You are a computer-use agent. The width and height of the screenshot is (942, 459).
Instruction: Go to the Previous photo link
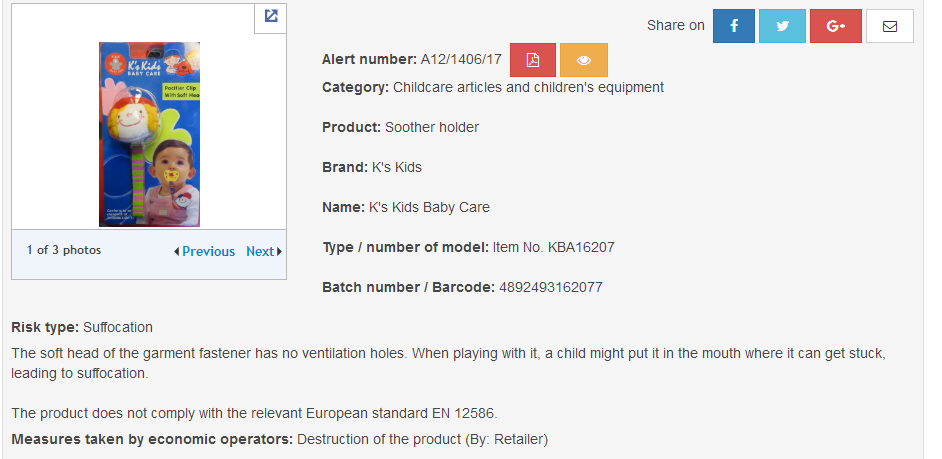tap(208, 252)
